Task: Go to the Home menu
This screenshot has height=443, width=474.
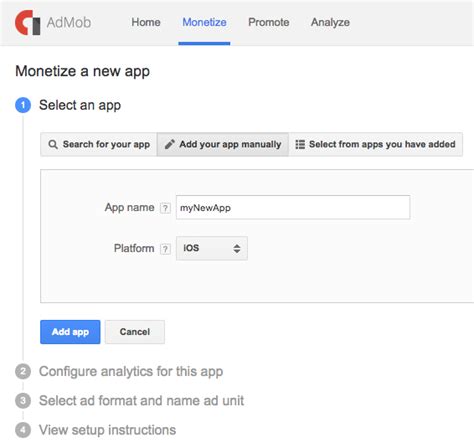Action: coord(146,22)
